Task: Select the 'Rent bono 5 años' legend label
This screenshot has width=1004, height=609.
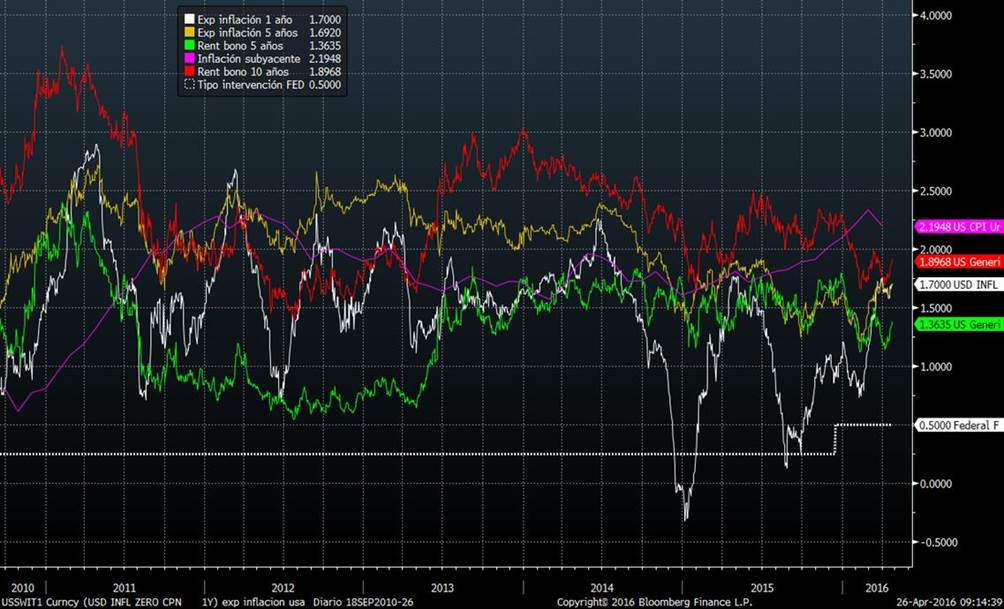Action: point(240,46)
